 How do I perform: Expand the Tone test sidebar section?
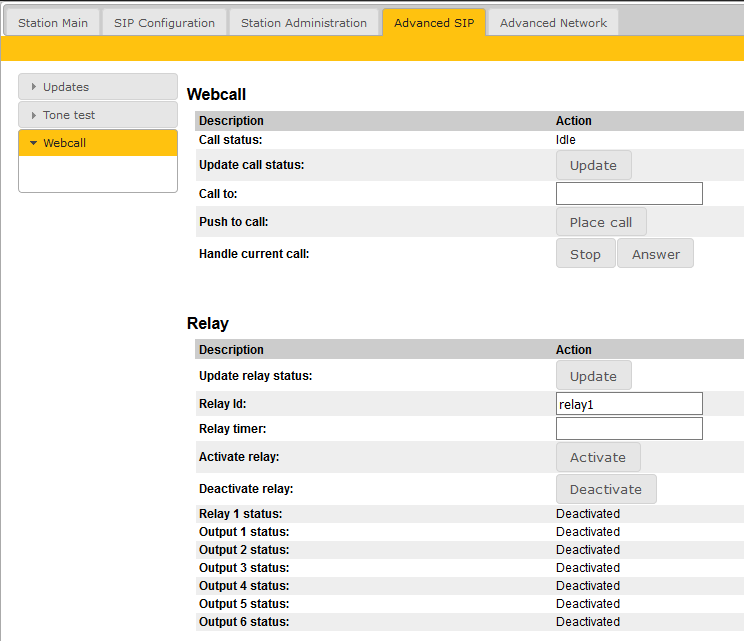[97, 115]
